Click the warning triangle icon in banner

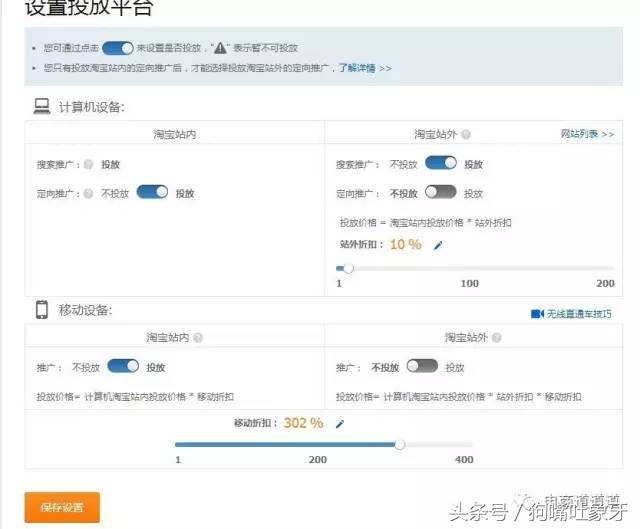220,48
